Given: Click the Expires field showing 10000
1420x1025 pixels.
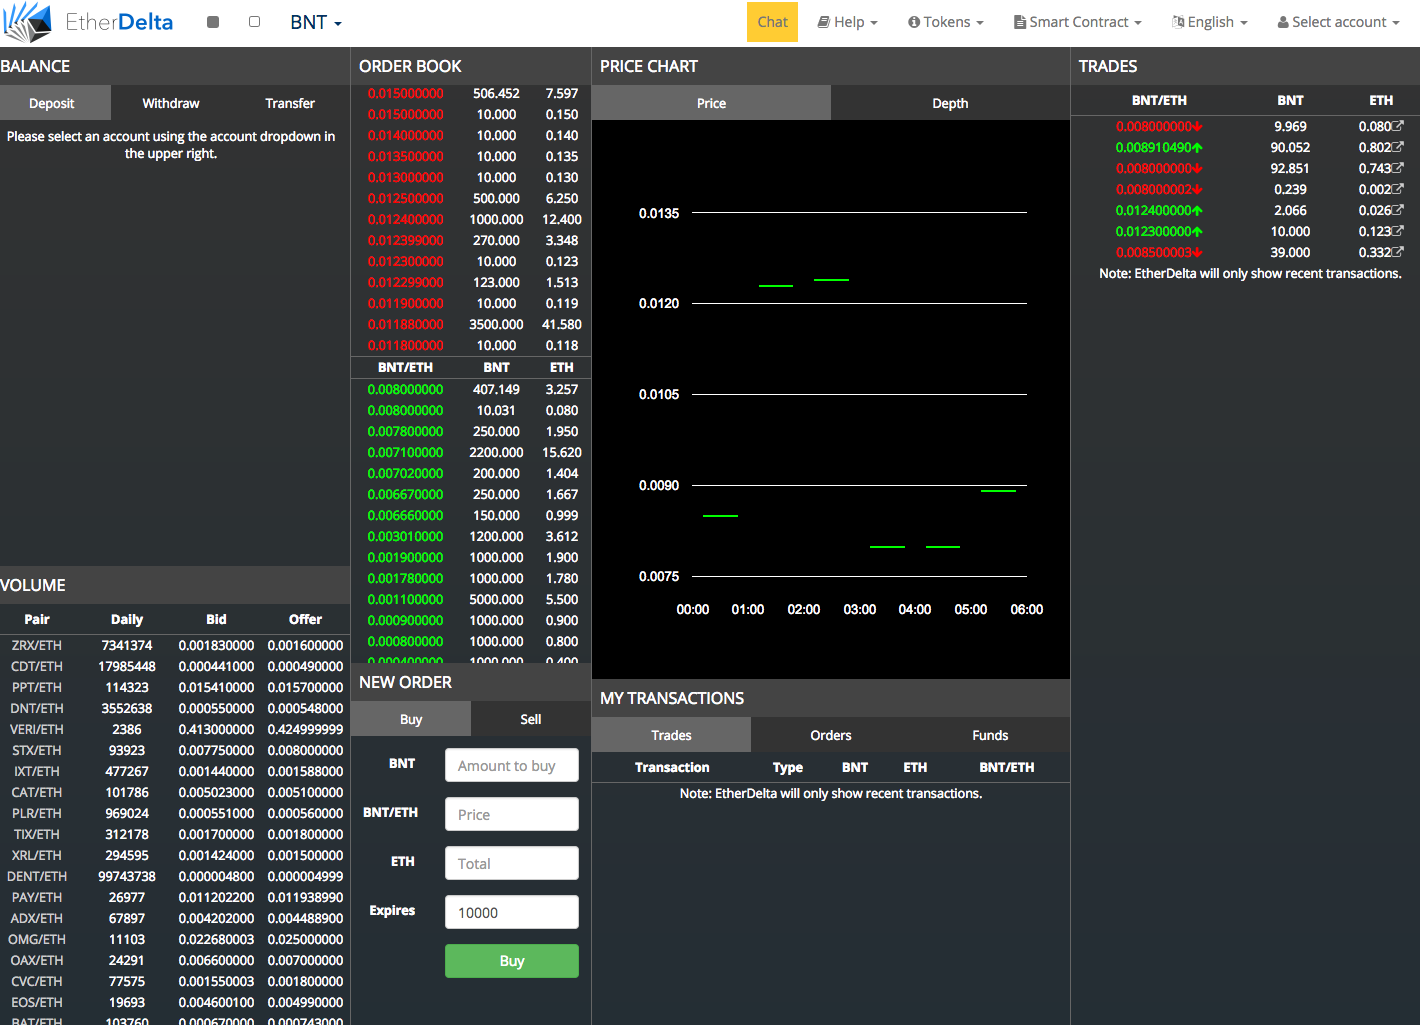Looking at the screenshot, I should 512,912.
